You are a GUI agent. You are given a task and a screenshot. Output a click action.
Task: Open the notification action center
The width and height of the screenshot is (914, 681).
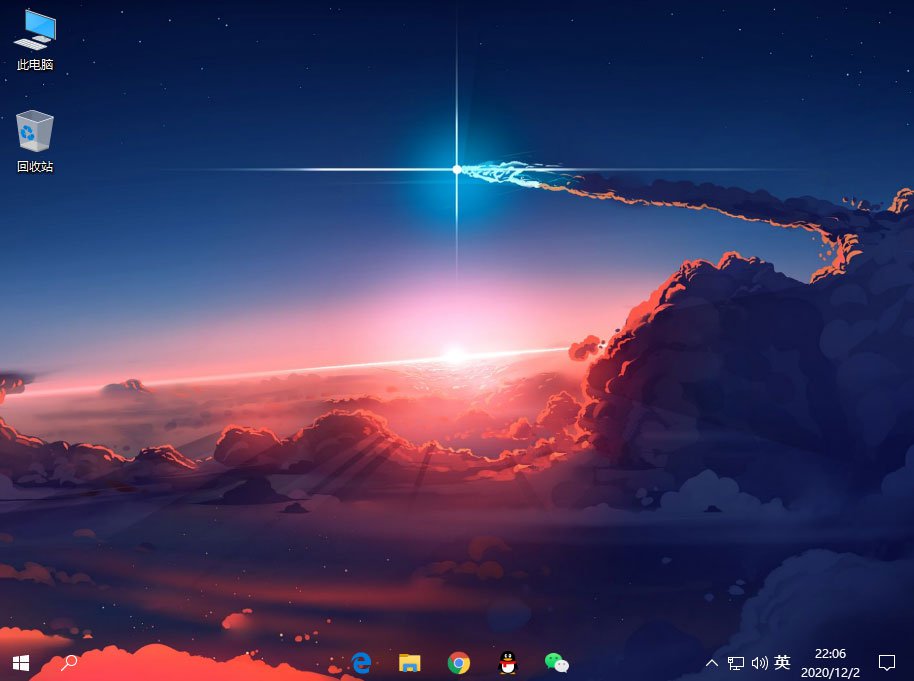[x=887, y=663]
